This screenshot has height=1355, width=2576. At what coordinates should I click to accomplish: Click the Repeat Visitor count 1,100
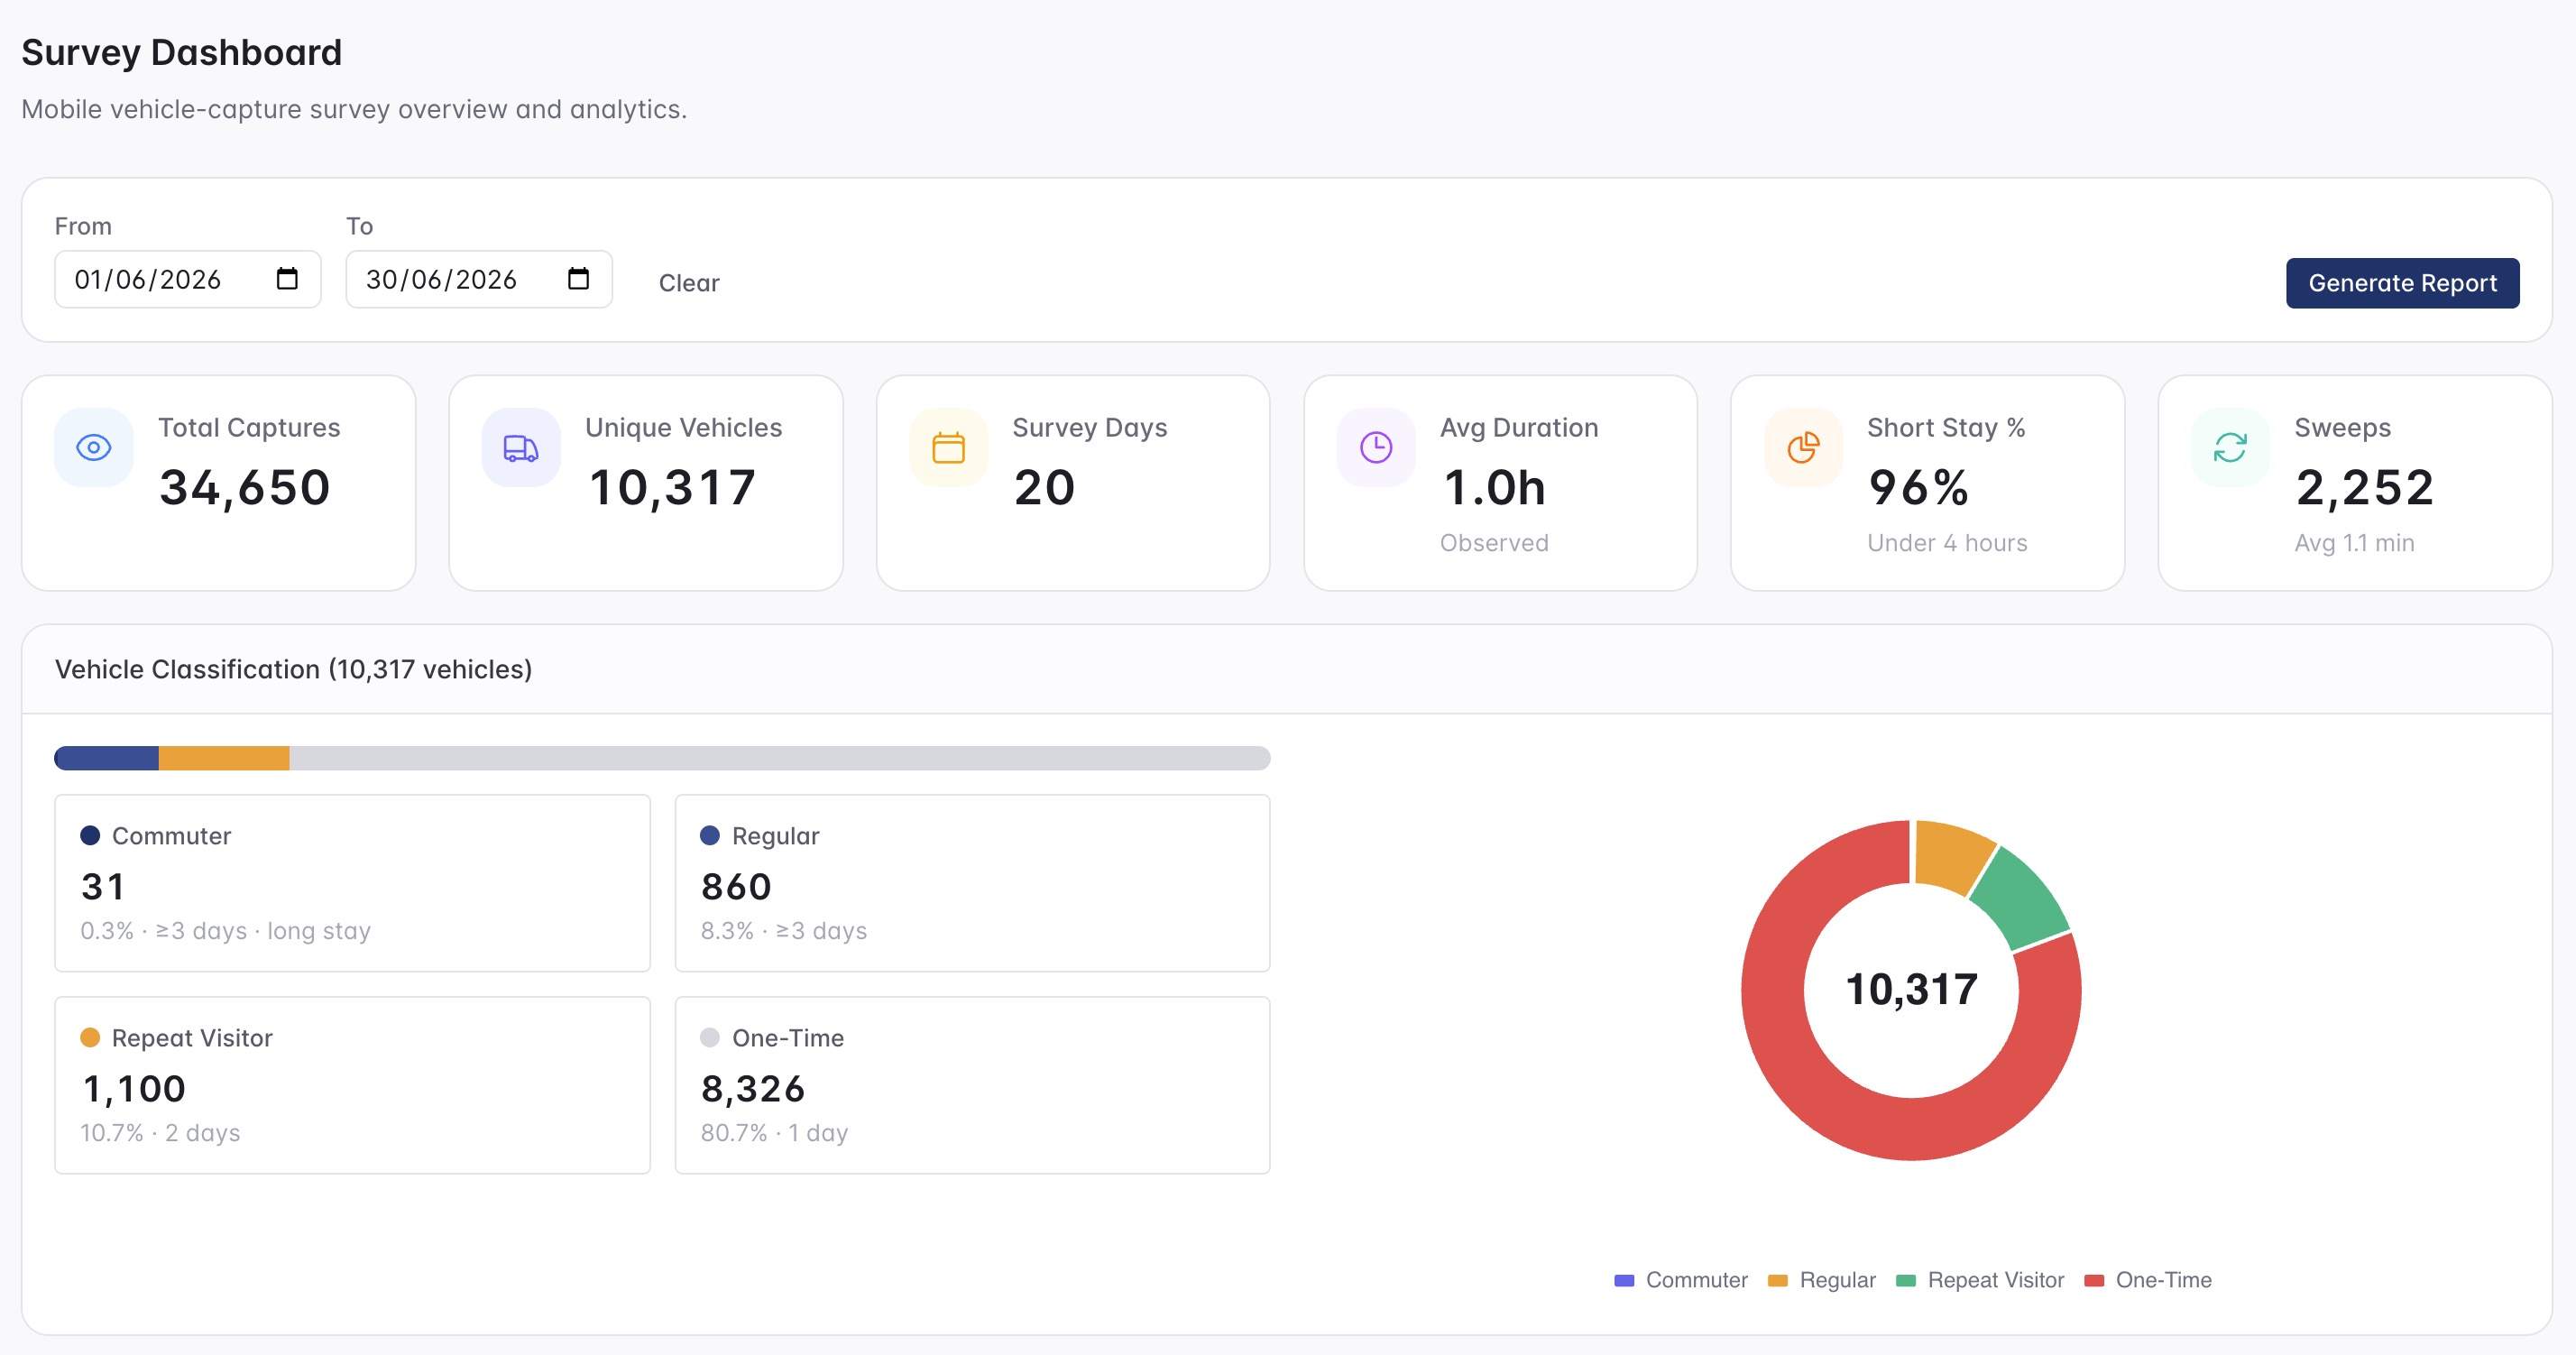tap(134, 1089)
